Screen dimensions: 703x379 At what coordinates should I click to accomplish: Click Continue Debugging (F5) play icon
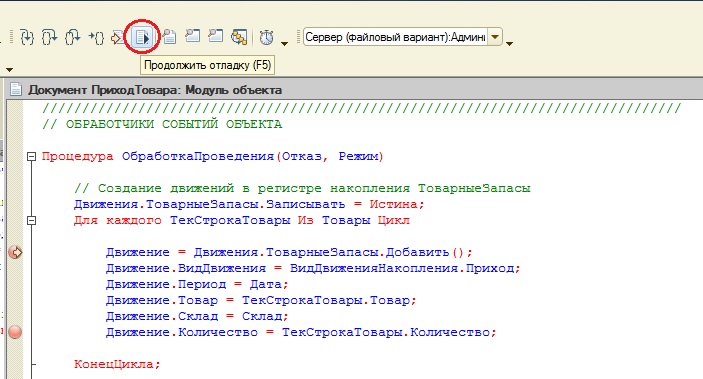click(143, 37)
